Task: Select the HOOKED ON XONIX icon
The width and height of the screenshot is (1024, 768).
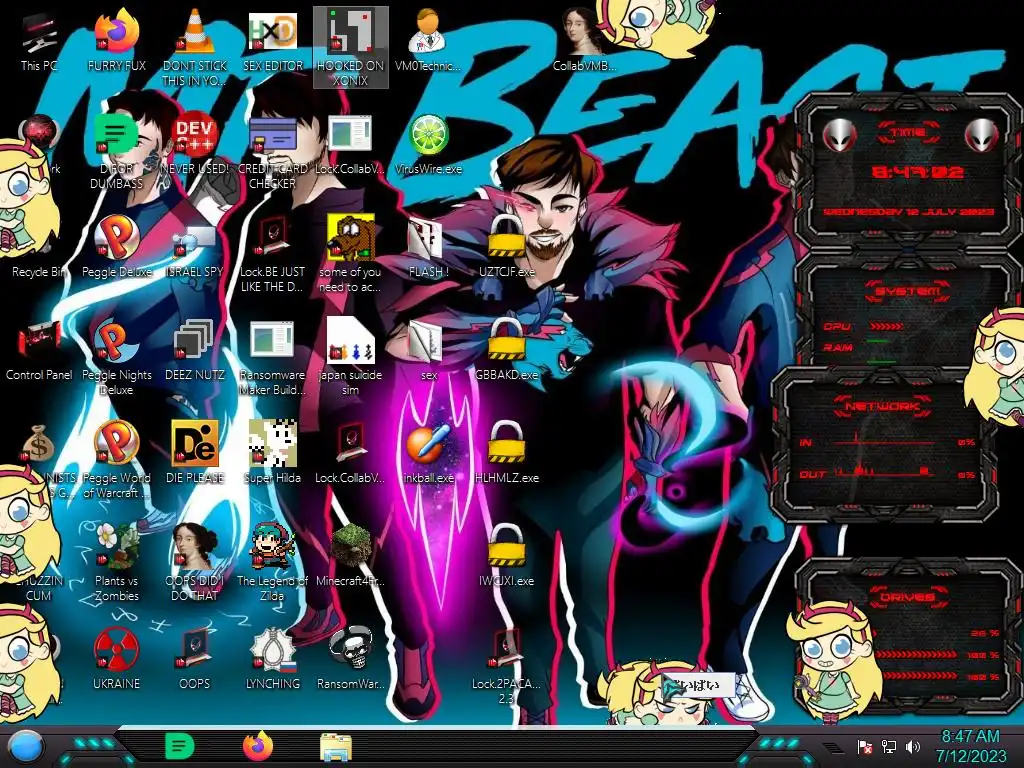Action: tap(351, 48)
